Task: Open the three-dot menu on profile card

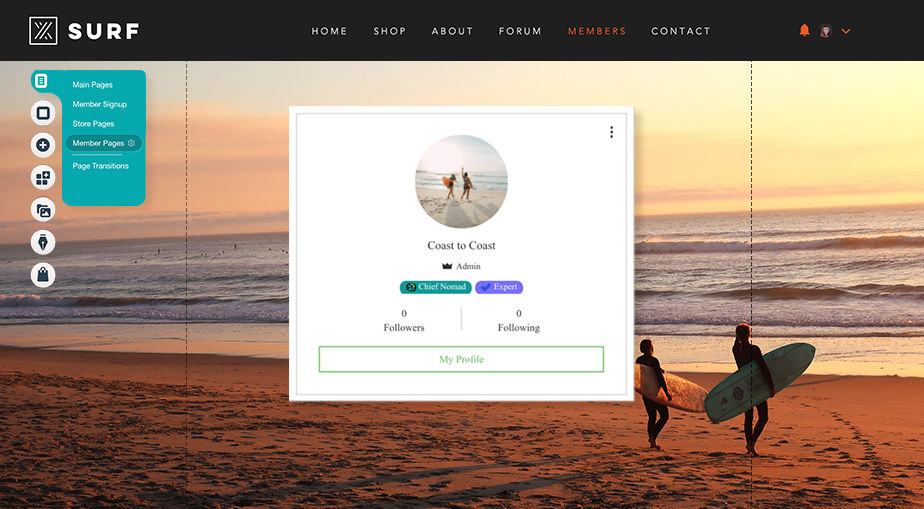Action: click(x=612, y=132)
